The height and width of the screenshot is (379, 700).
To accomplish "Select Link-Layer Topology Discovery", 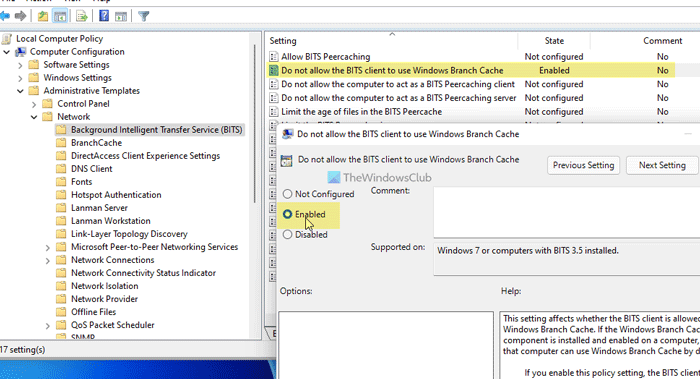I will tap(129, 234).
